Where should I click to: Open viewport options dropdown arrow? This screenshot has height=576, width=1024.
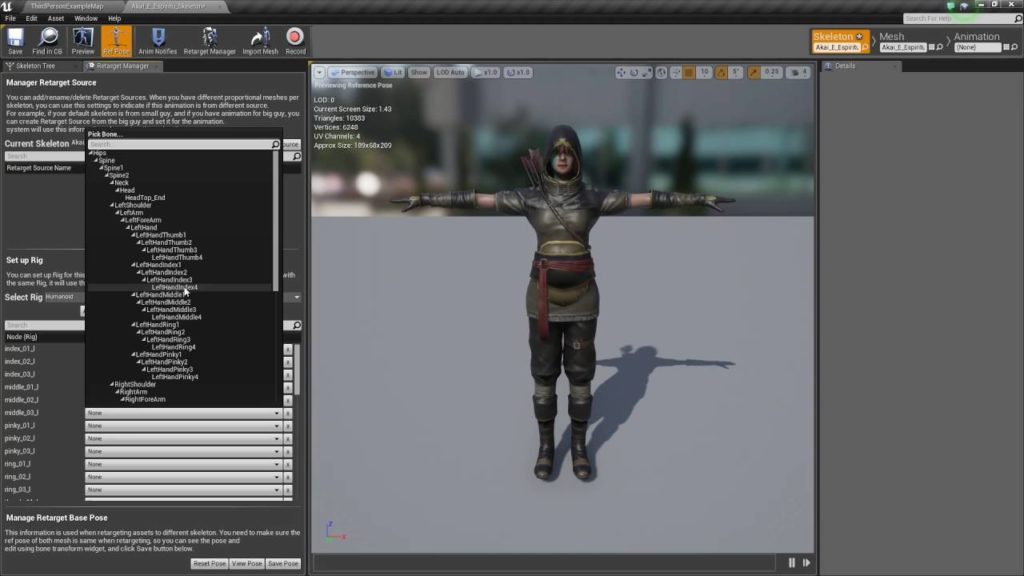pyautogui.click(x=319, y=72)
